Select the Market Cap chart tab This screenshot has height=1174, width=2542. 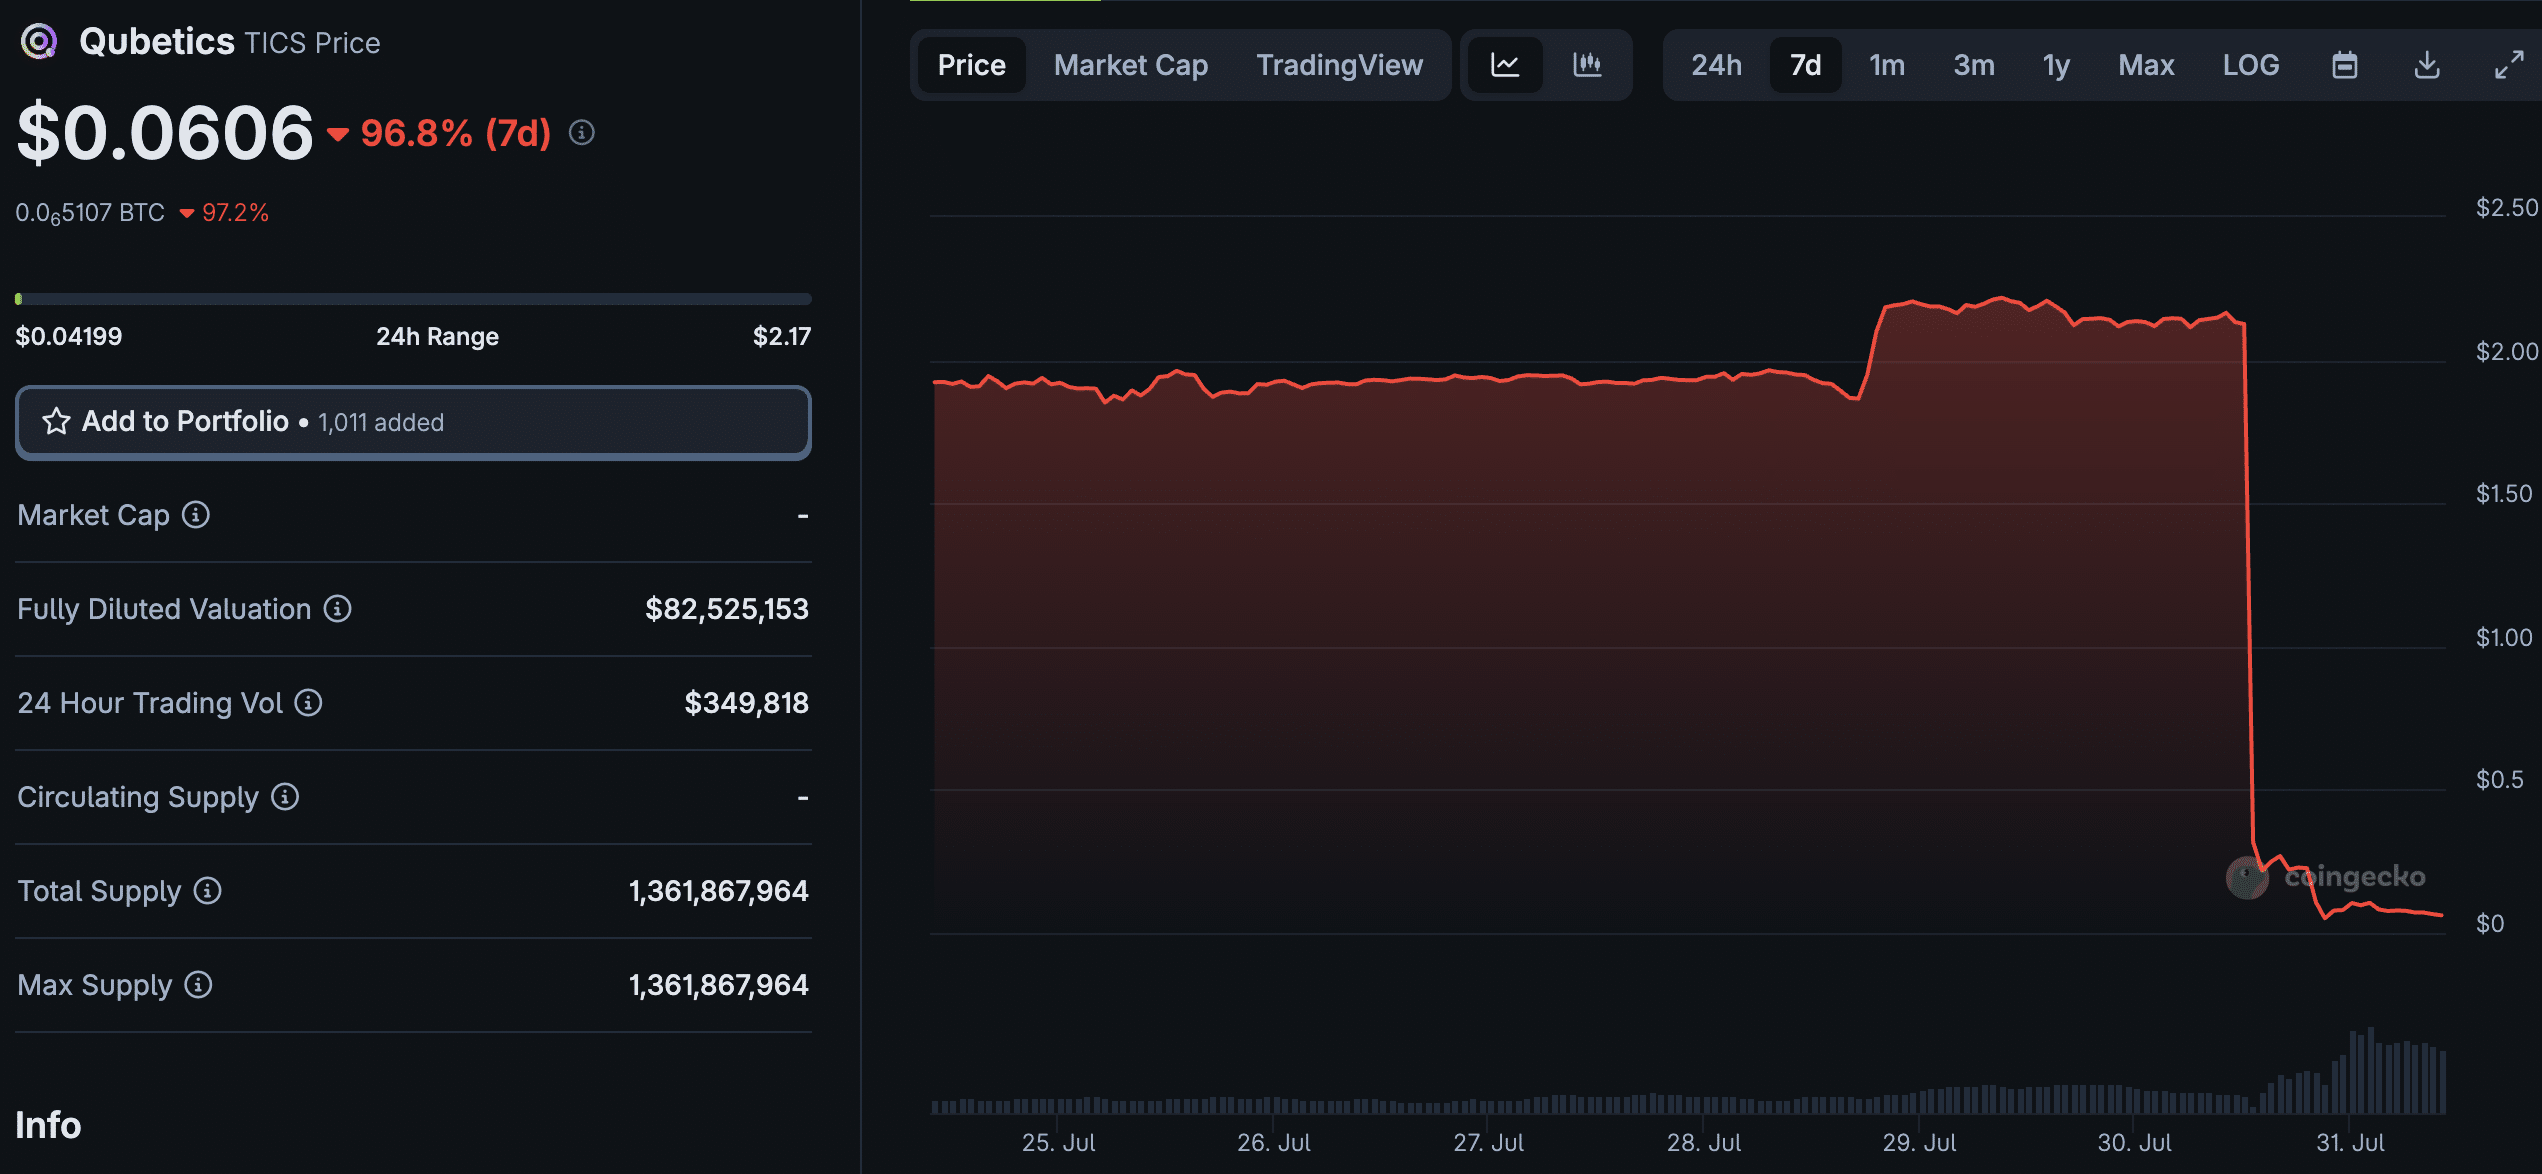point(1131,65)
